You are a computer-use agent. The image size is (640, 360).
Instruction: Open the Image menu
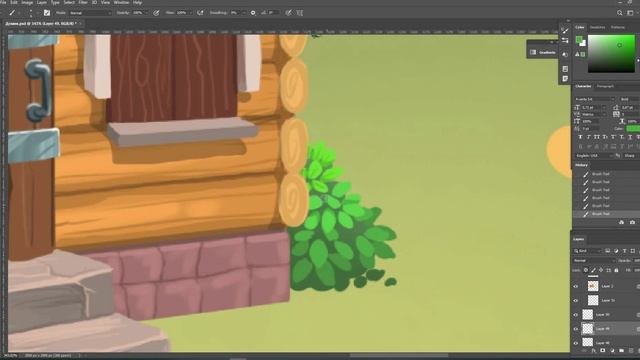coord(27,2)
